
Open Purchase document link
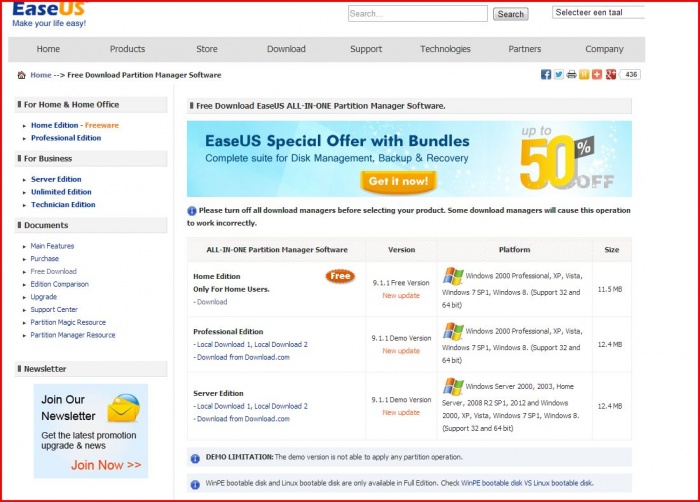tap(45, 259)
